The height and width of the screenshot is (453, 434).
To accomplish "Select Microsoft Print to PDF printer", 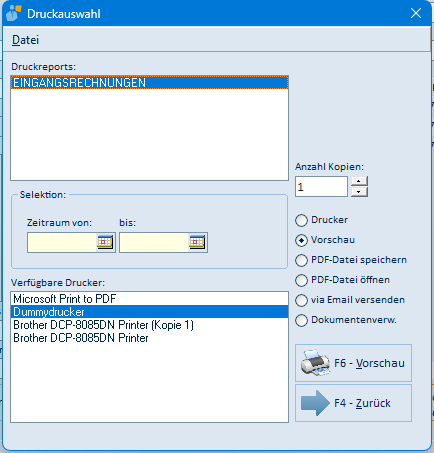I will pos(149,299).
